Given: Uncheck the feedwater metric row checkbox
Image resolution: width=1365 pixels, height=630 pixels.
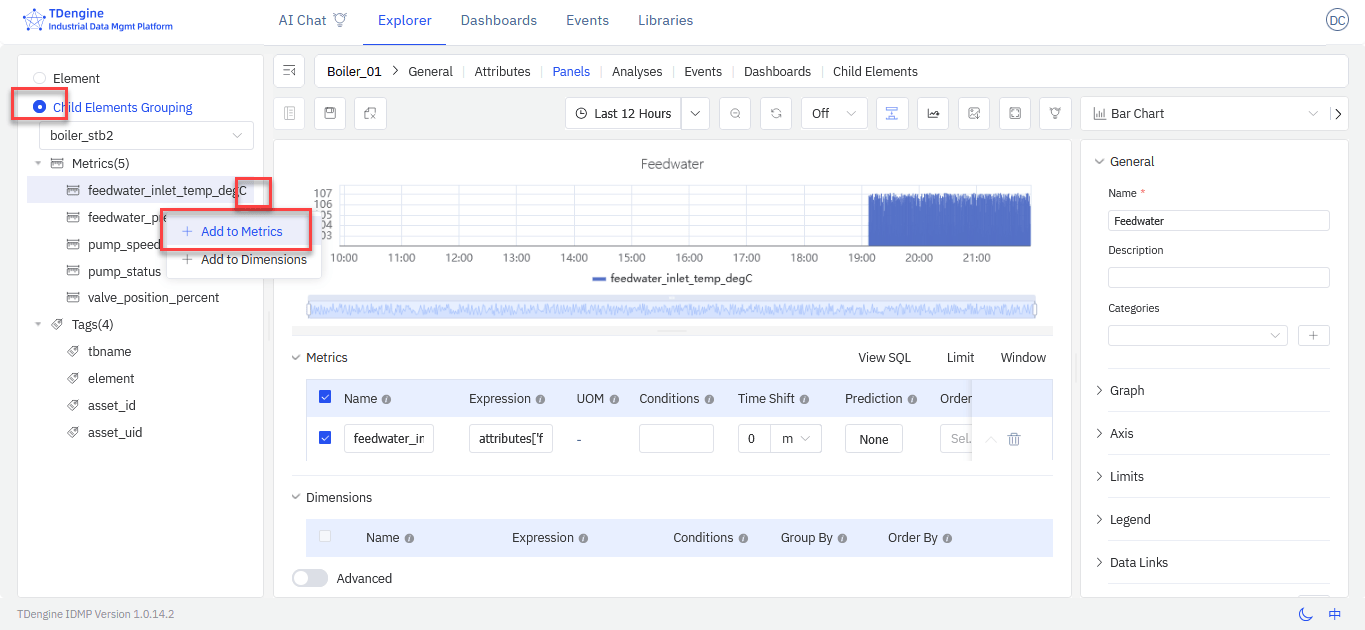Looking at the screenshot, I should pyautogui.click(x=325, y=438).
